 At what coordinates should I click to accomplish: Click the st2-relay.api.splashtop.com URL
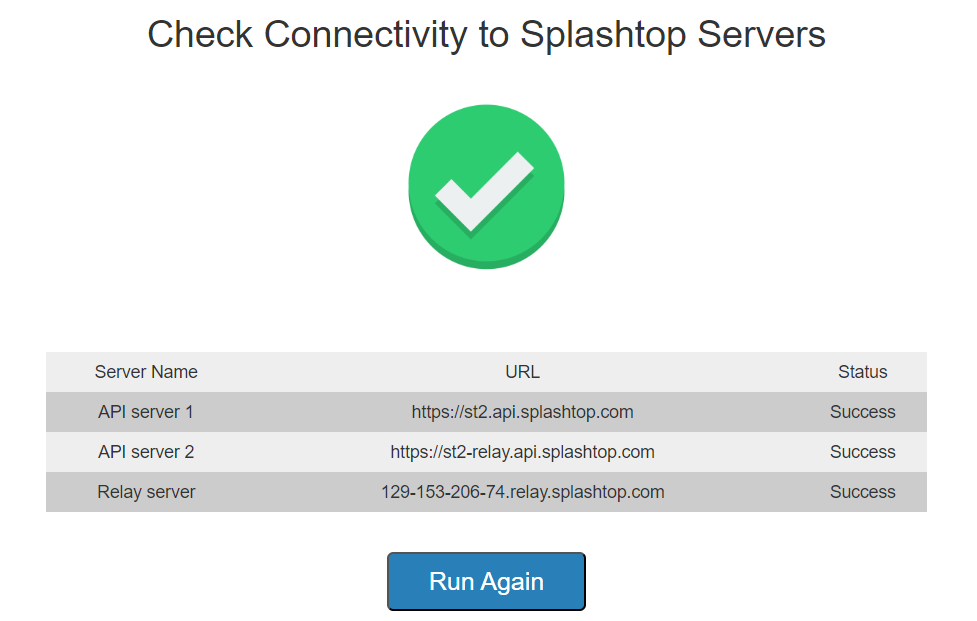[x=522, y=452]
